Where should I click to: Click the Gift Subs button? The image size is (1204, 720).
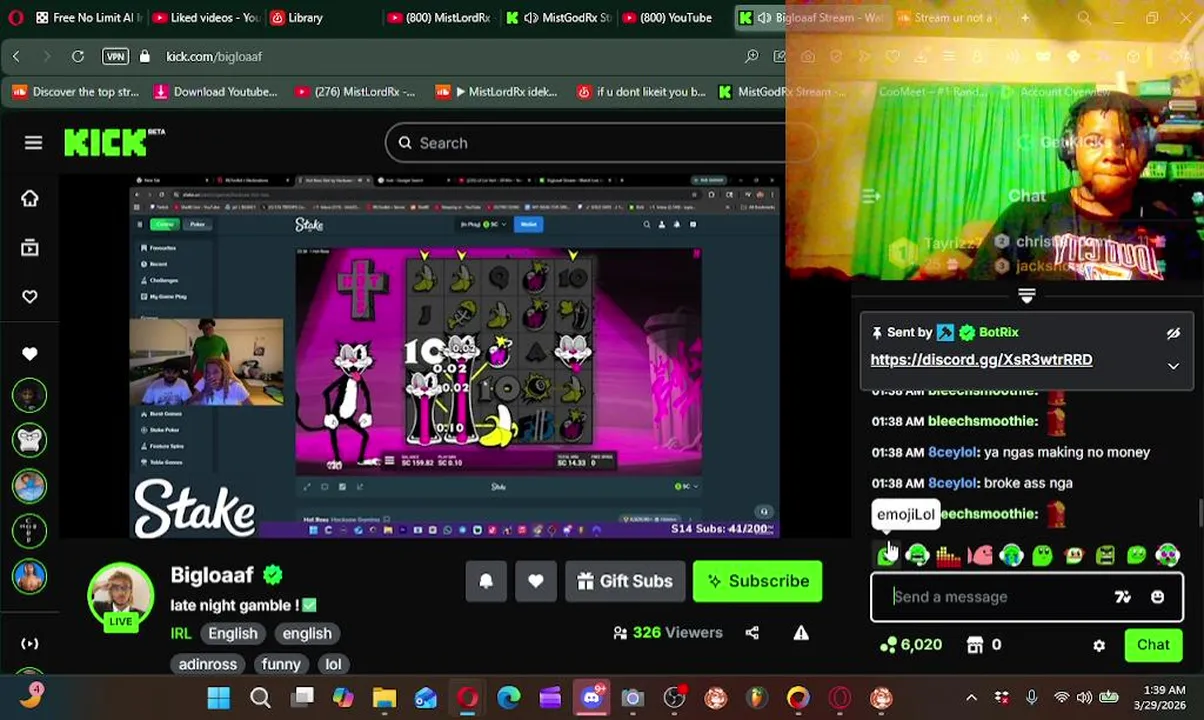coord(624,581)
